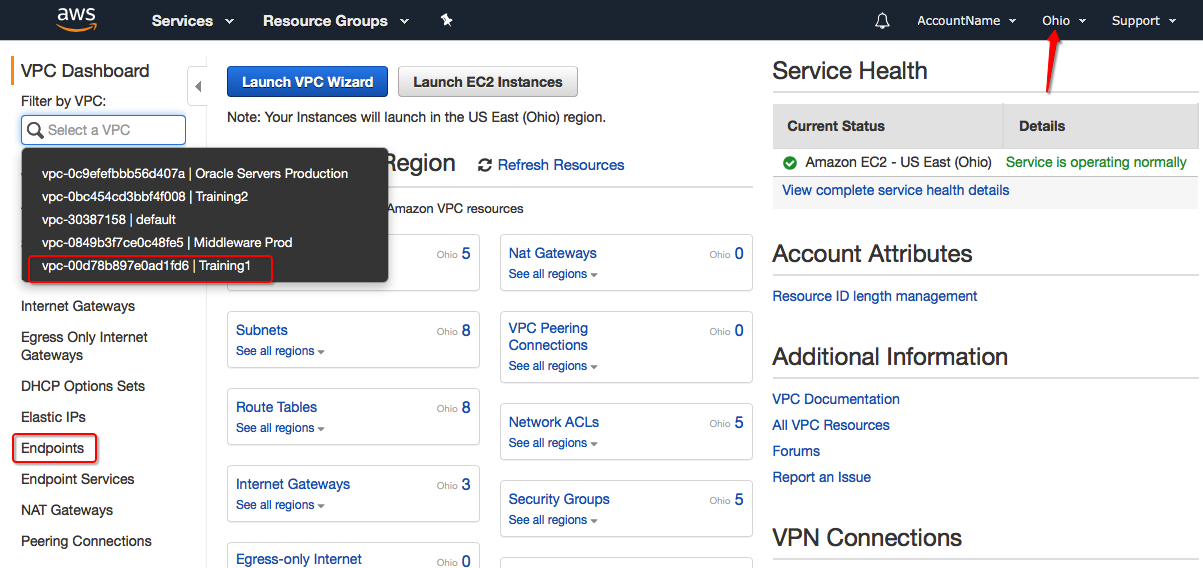
Task: Open Endpoints in the sidebar
Action: tap(53, 448)
